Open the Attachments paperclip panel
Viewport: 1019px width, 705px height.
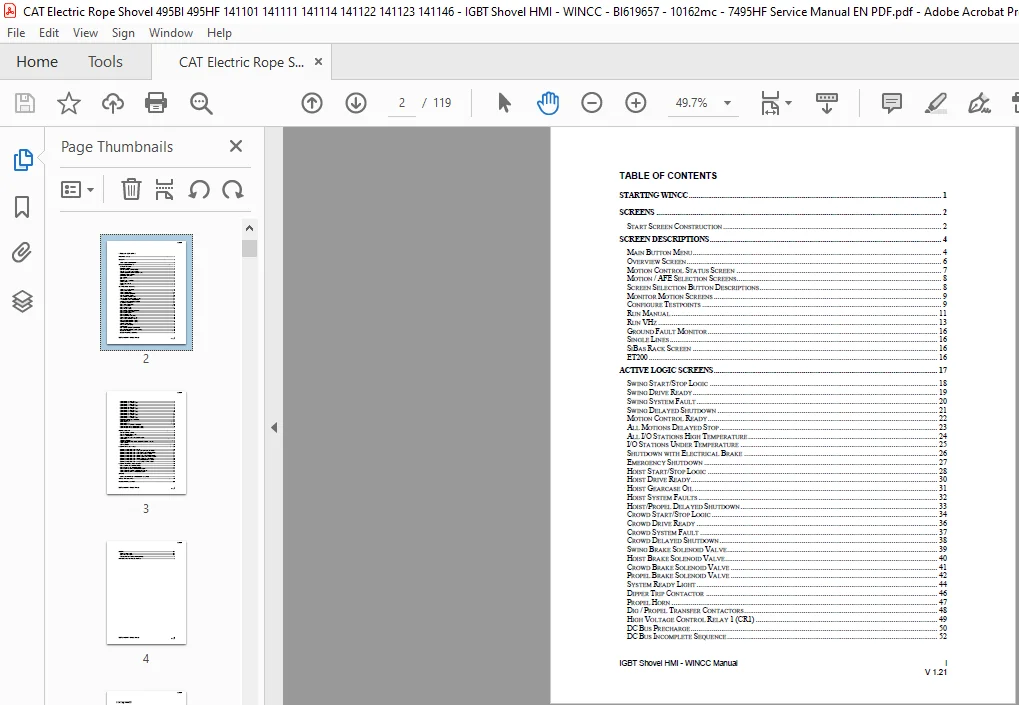click(22, 253)
